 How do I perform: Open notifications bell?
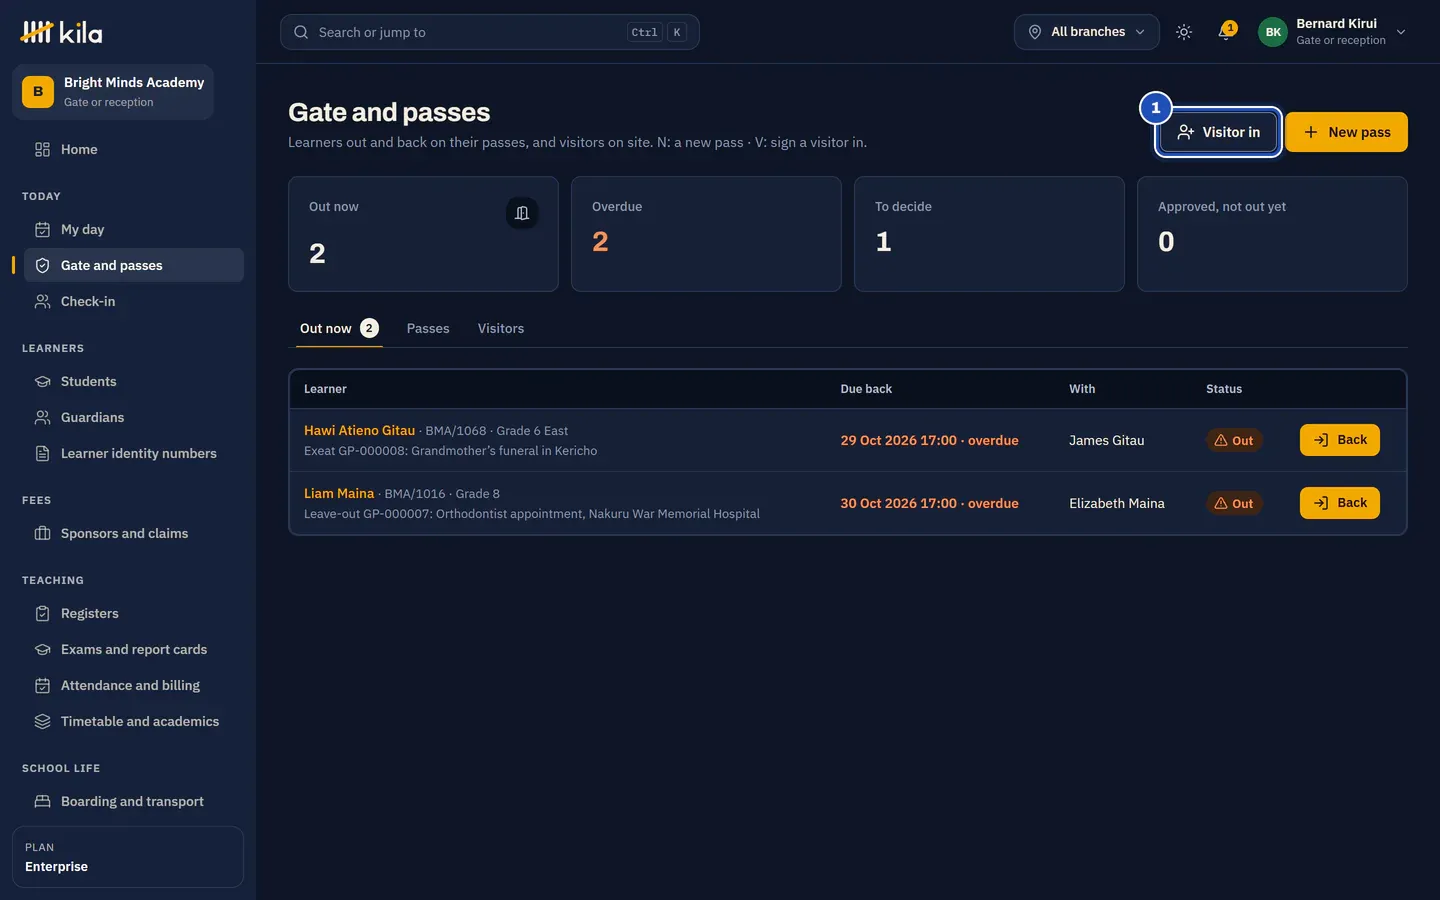(1225, 32)
